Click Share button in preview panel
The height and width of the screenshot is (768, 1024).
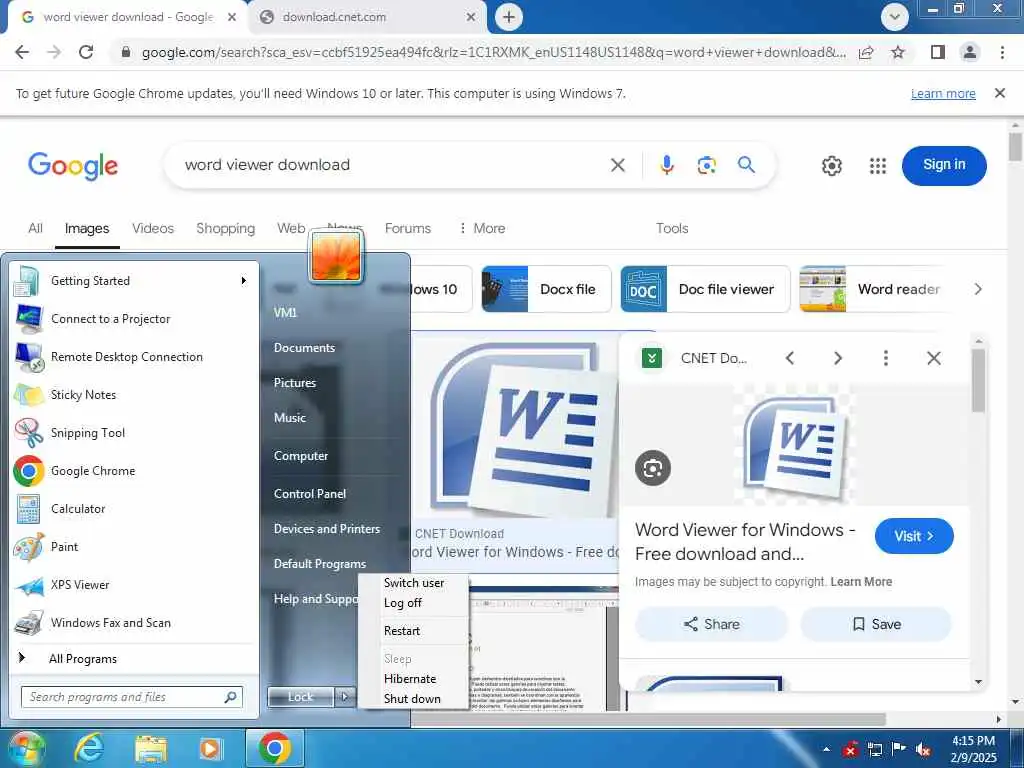tap(711, 624)
